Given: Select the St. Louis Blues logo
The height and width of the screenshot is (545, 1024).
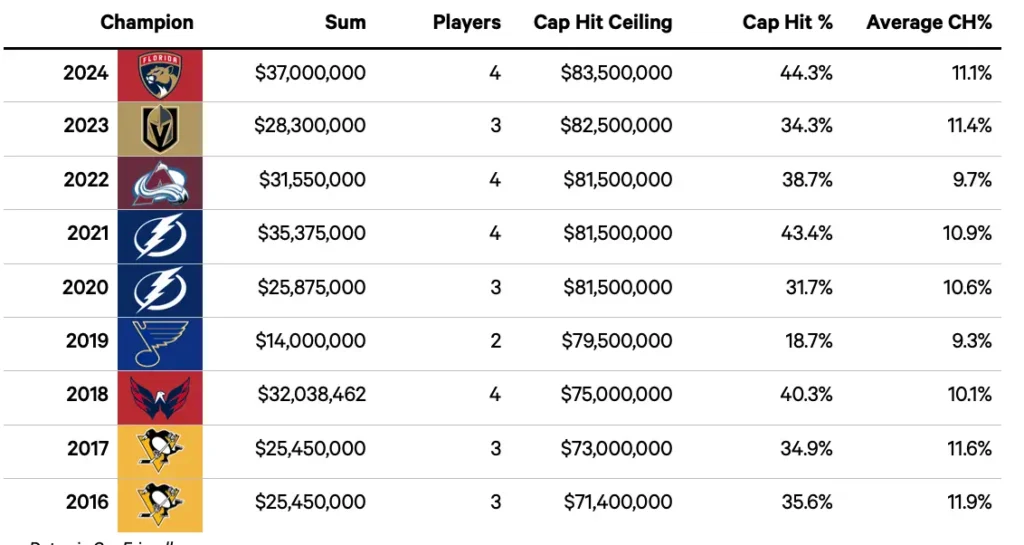Looking at the screenshot, I should 160,342.
